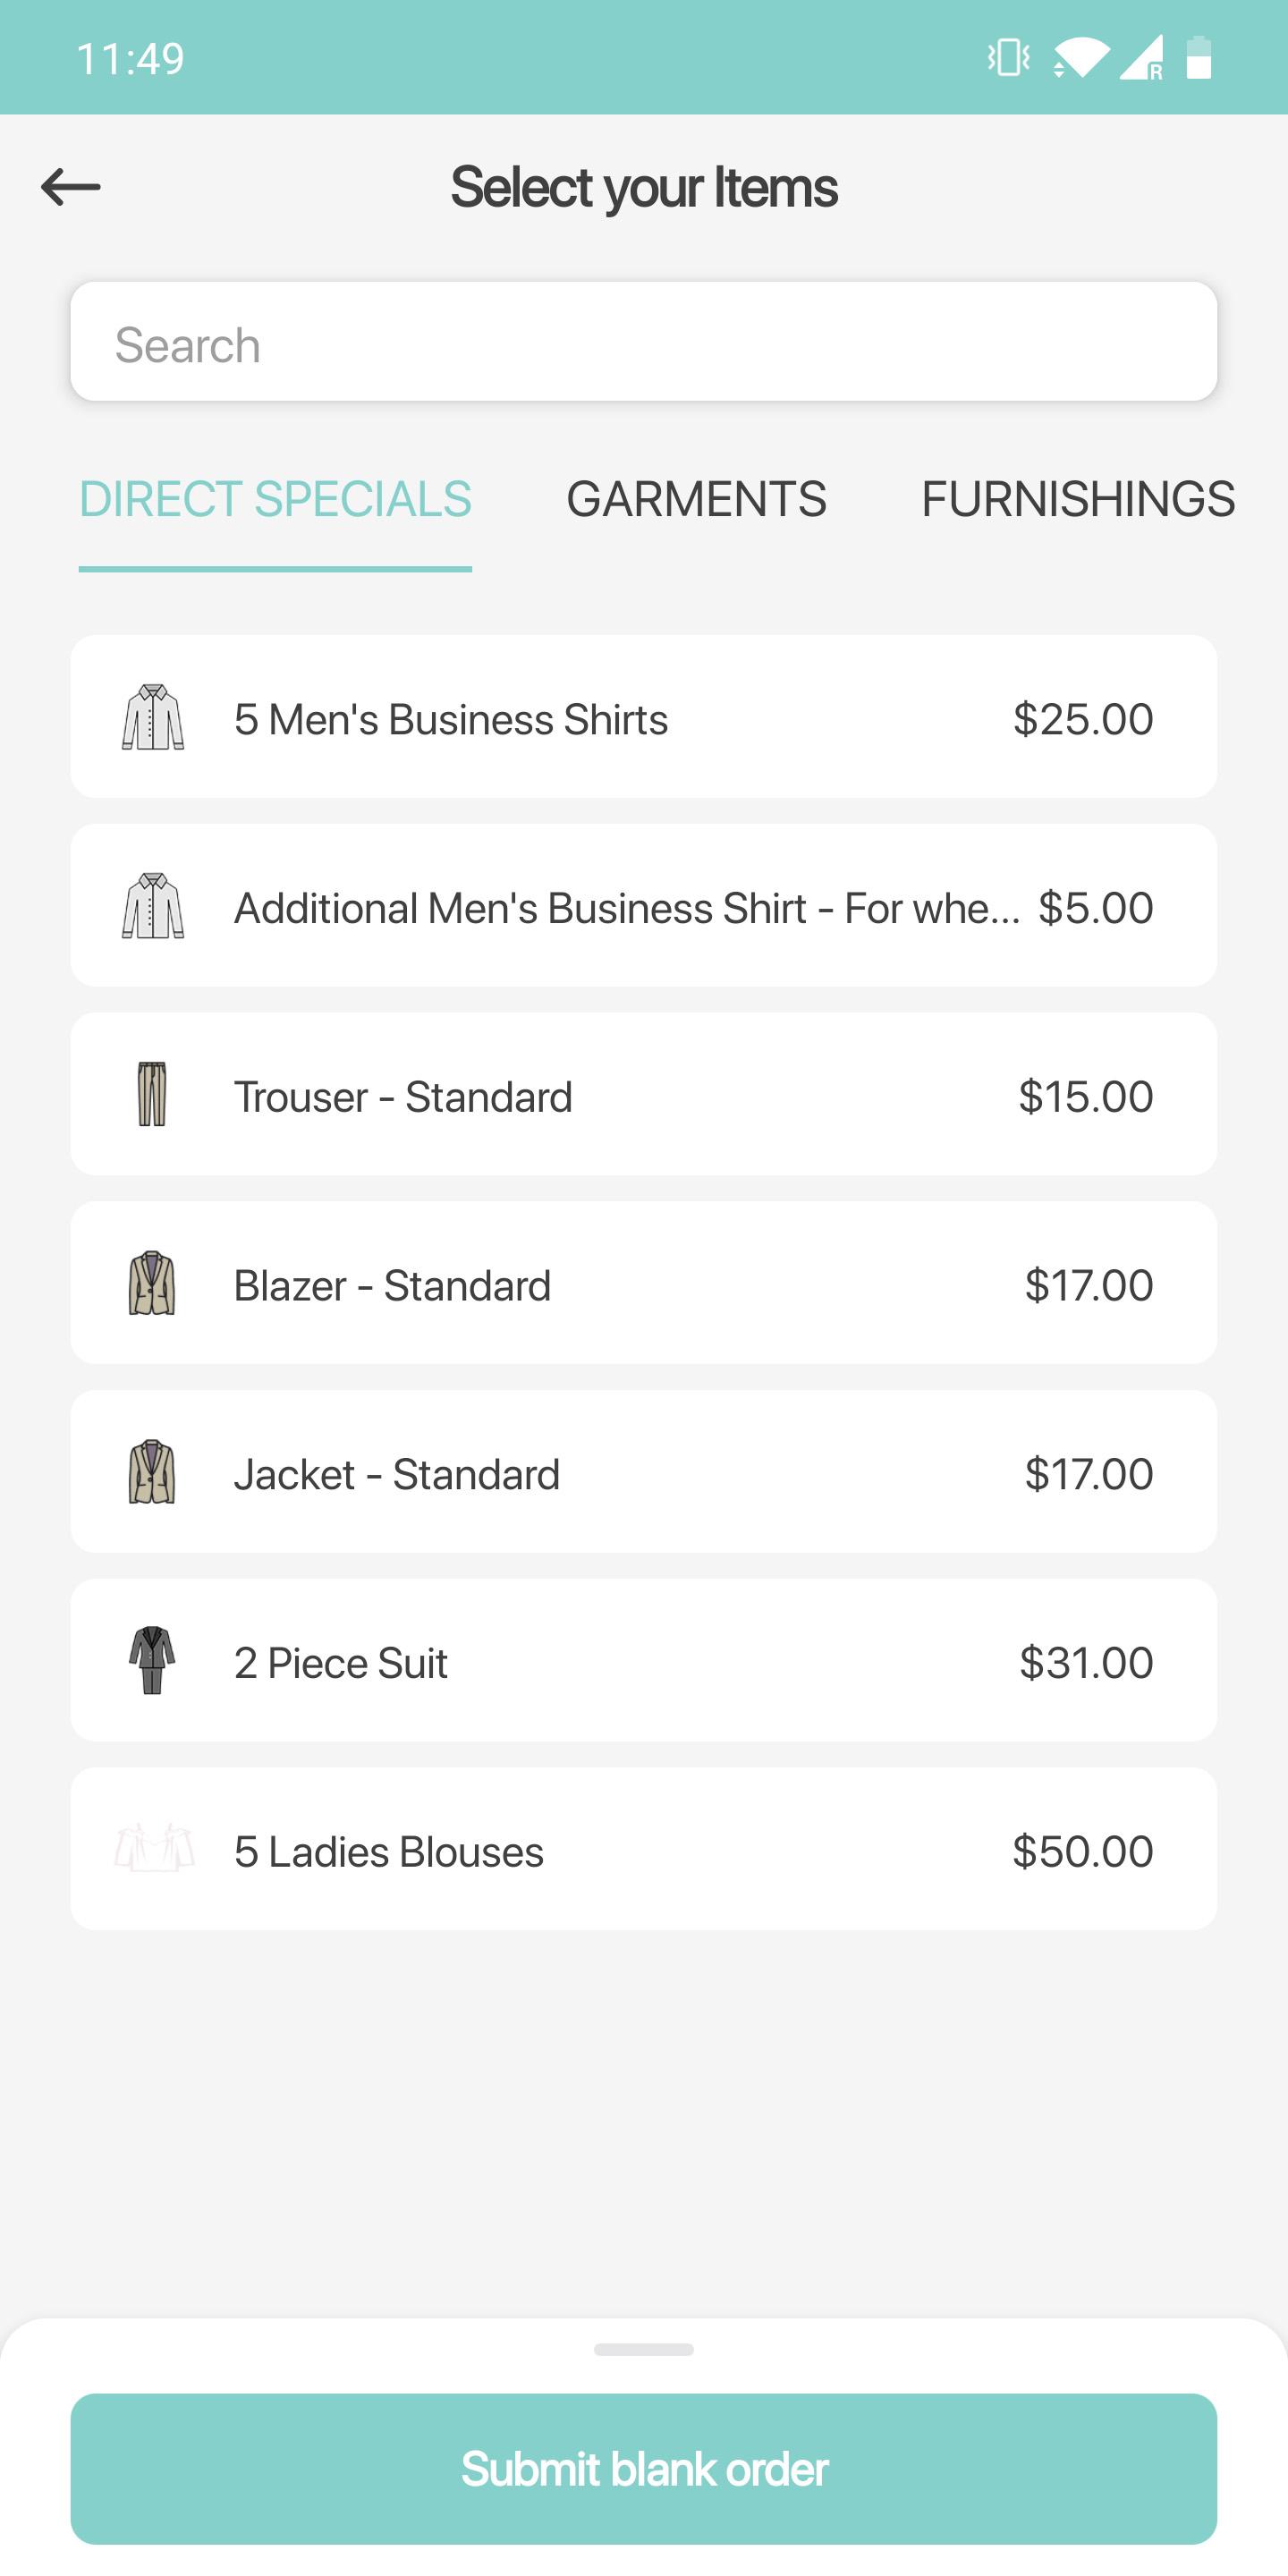Tap the back arrow icon
The height and width of the screenshot is (2576, 1288).
pyautogui.click(x=71, y=187)
